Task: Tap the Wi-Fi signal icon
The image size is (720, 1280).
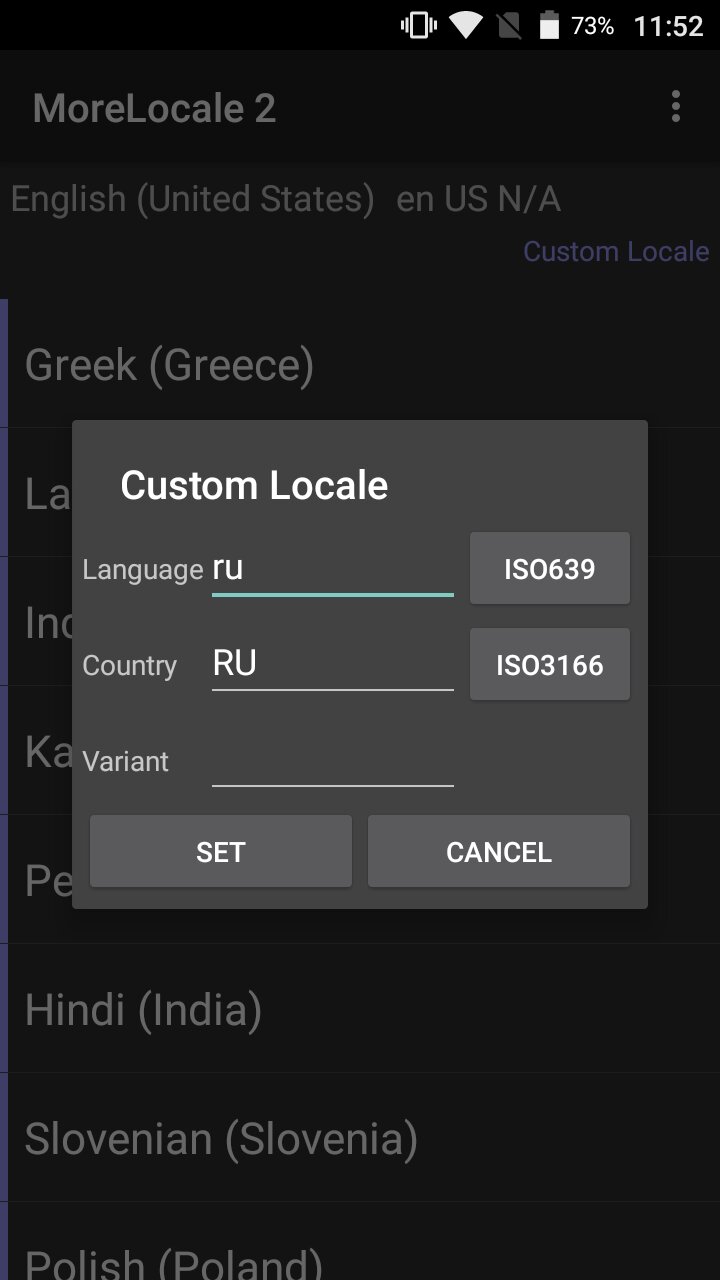Action: click(465, 25)
